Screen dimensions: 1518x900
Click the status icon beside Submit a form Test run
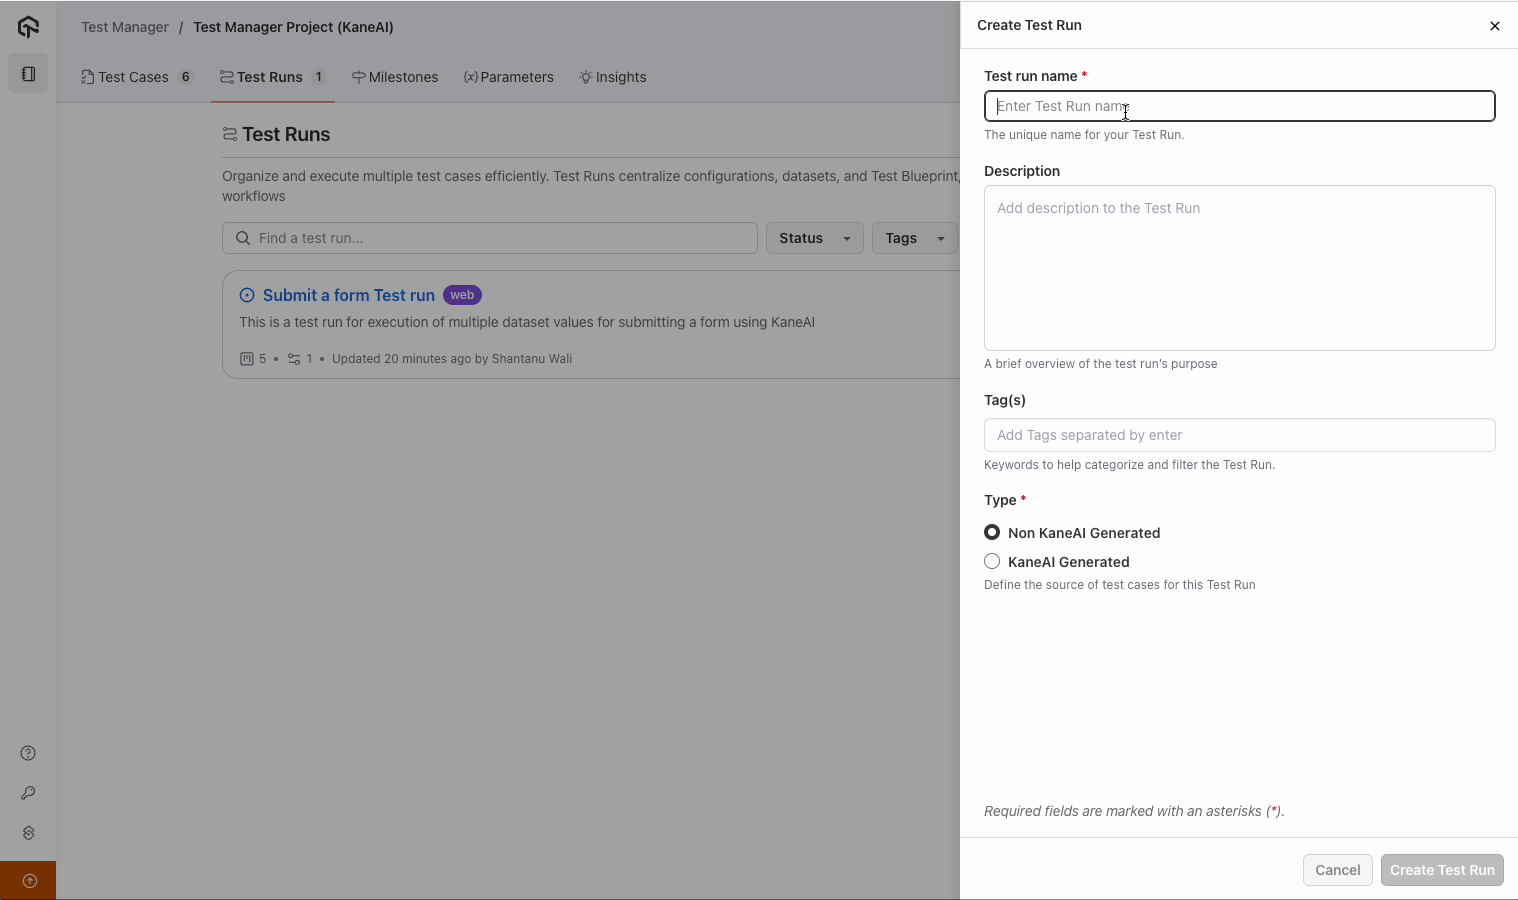[x=247, y=295]
